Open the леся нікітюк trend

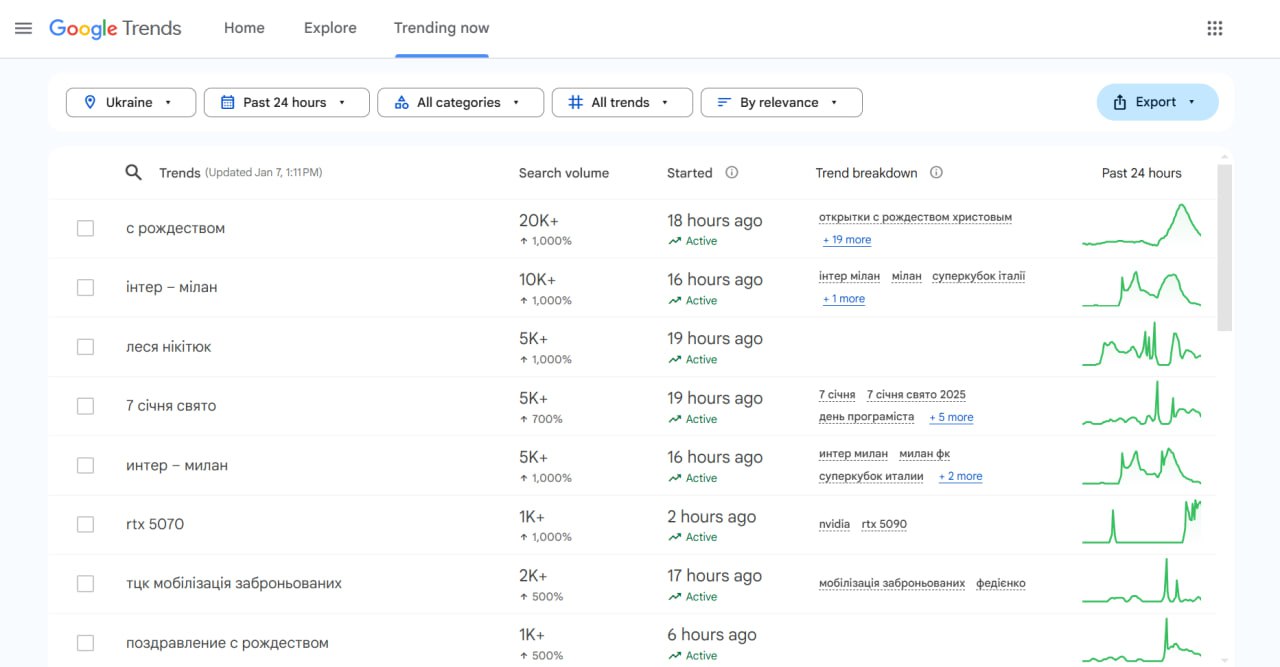tap(169, 347)
